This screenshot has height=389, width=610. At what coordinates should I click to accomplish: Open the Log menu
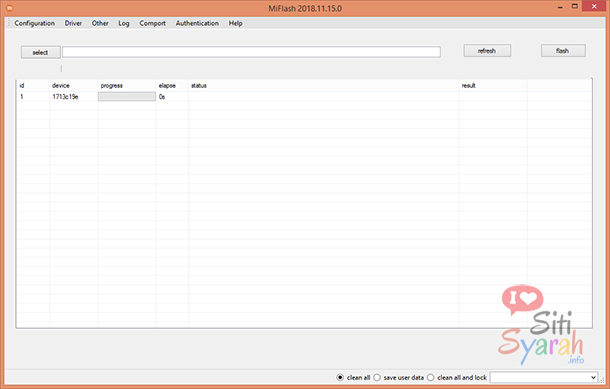[124, 23]
